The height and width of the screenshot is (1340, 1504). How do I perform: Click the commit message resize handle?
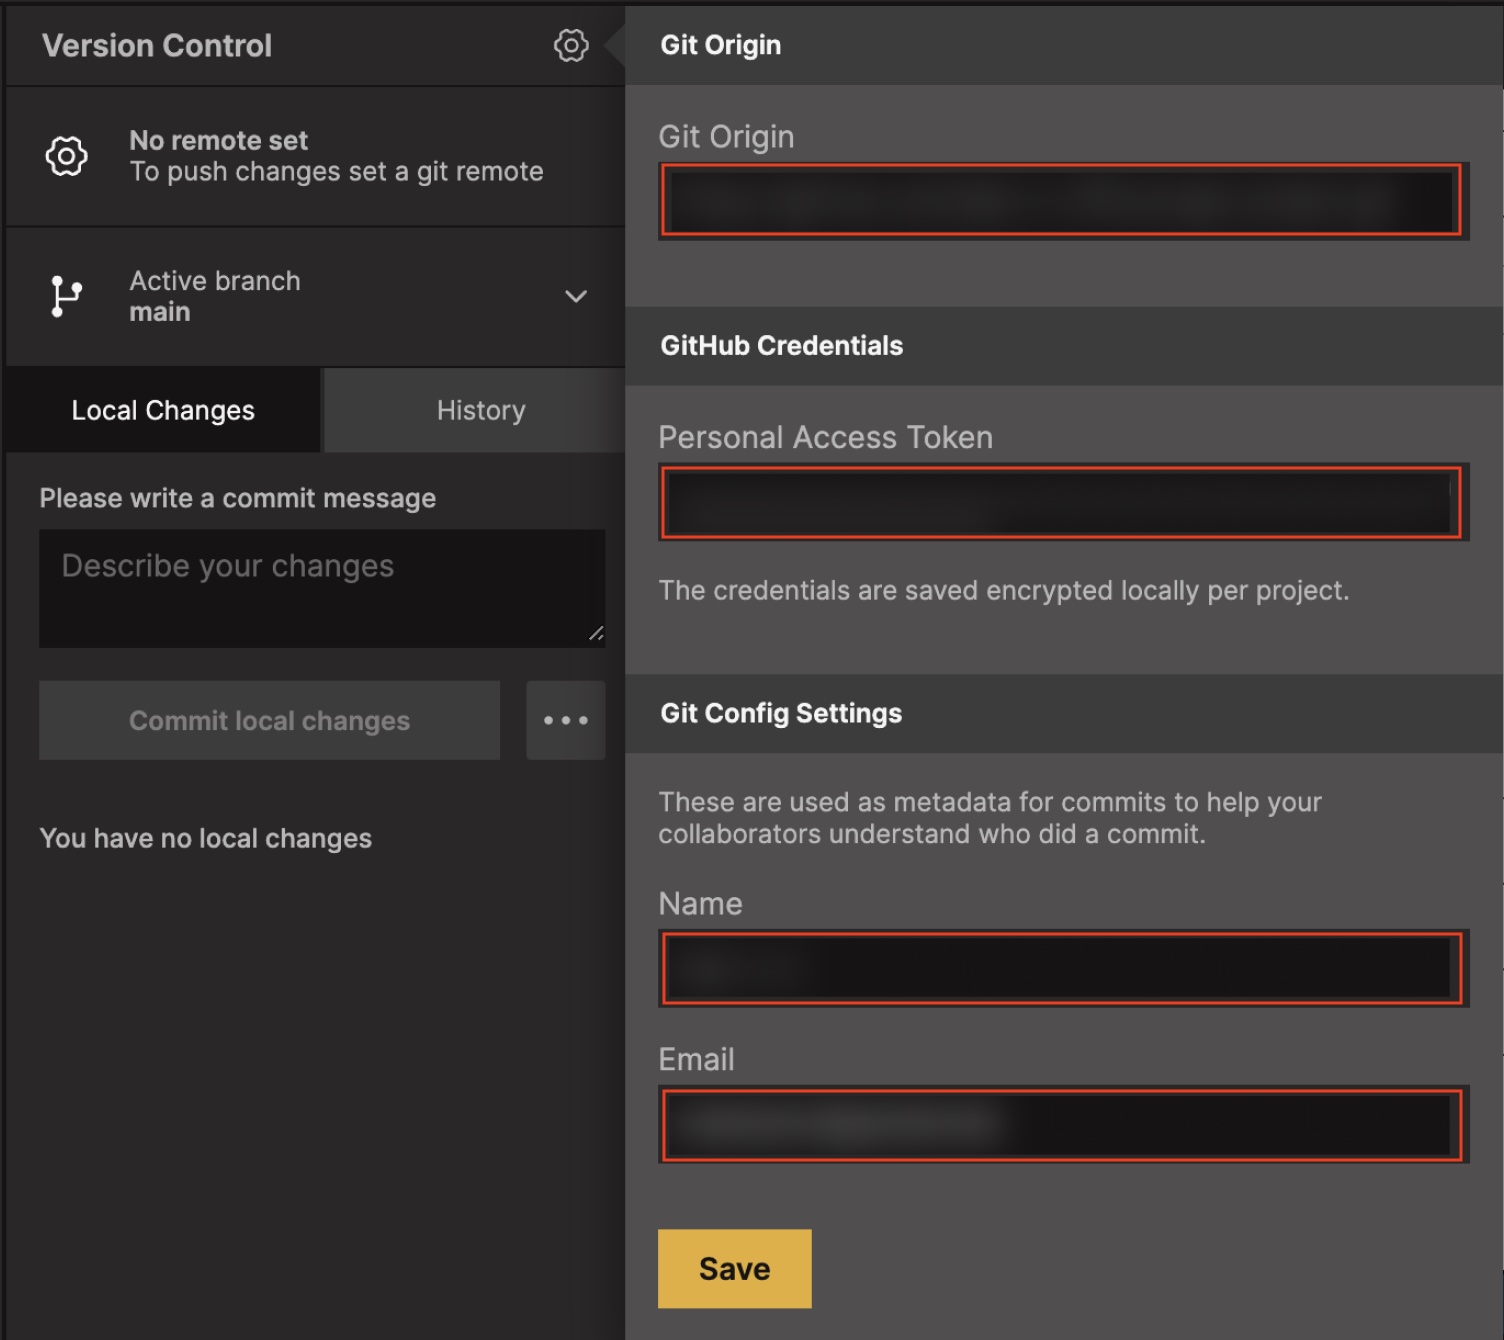(x=596, y=633)
